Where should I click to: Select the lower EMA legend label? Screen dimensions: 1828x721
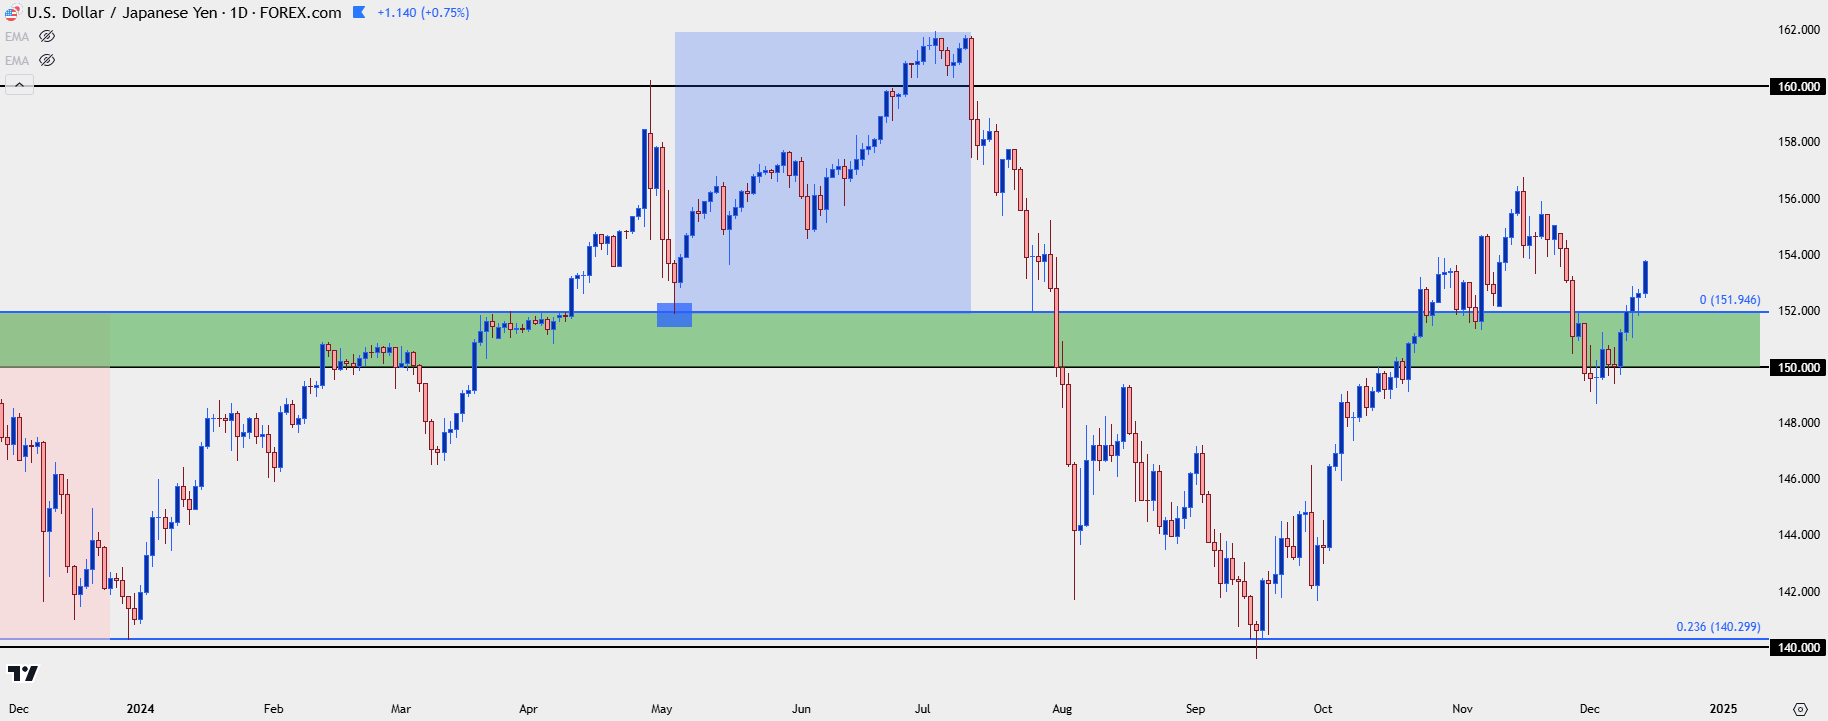[17, 61]
